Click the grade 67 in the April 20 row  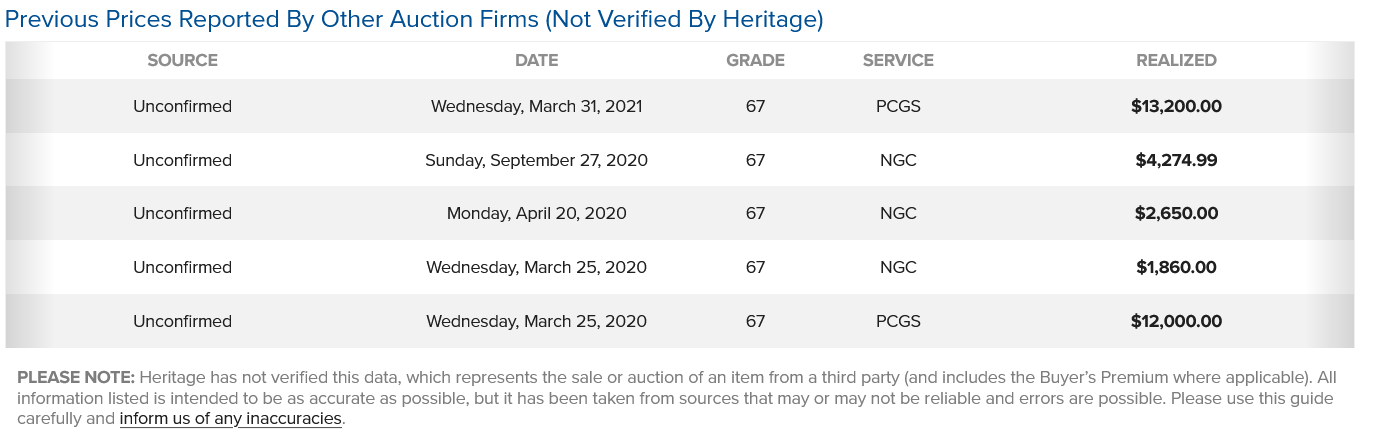tap(755, 213)
